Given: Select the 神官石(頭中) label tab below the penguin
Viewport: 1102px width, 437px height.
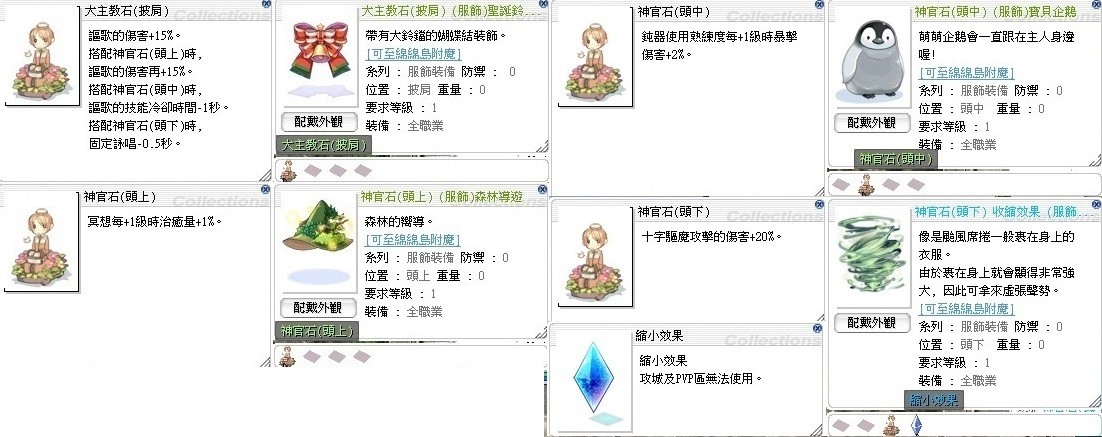Looking at the screenshot, I should pos(895,159).
